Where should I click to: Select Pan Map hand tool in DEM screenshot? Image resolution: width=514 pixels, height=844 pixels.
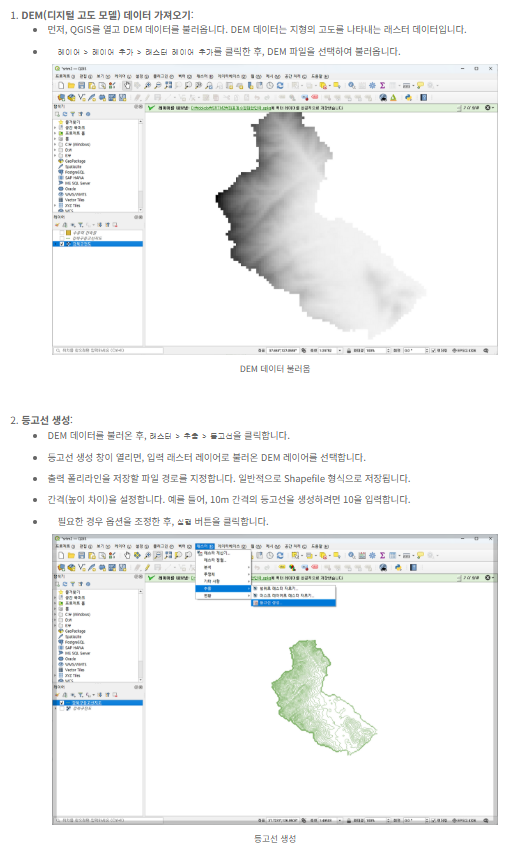[x=127, y=86]
